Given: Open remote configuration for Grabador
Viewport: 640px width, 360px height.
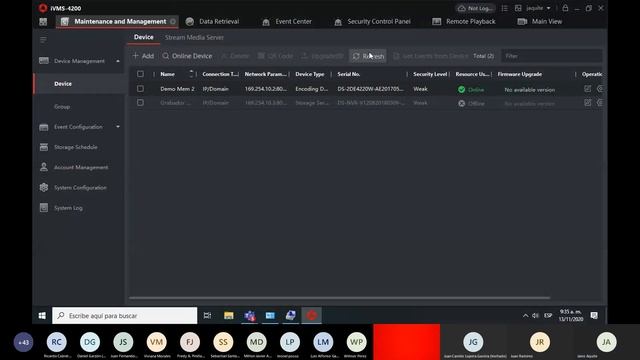Looking at the screenshot, I should tap(600, 102).
